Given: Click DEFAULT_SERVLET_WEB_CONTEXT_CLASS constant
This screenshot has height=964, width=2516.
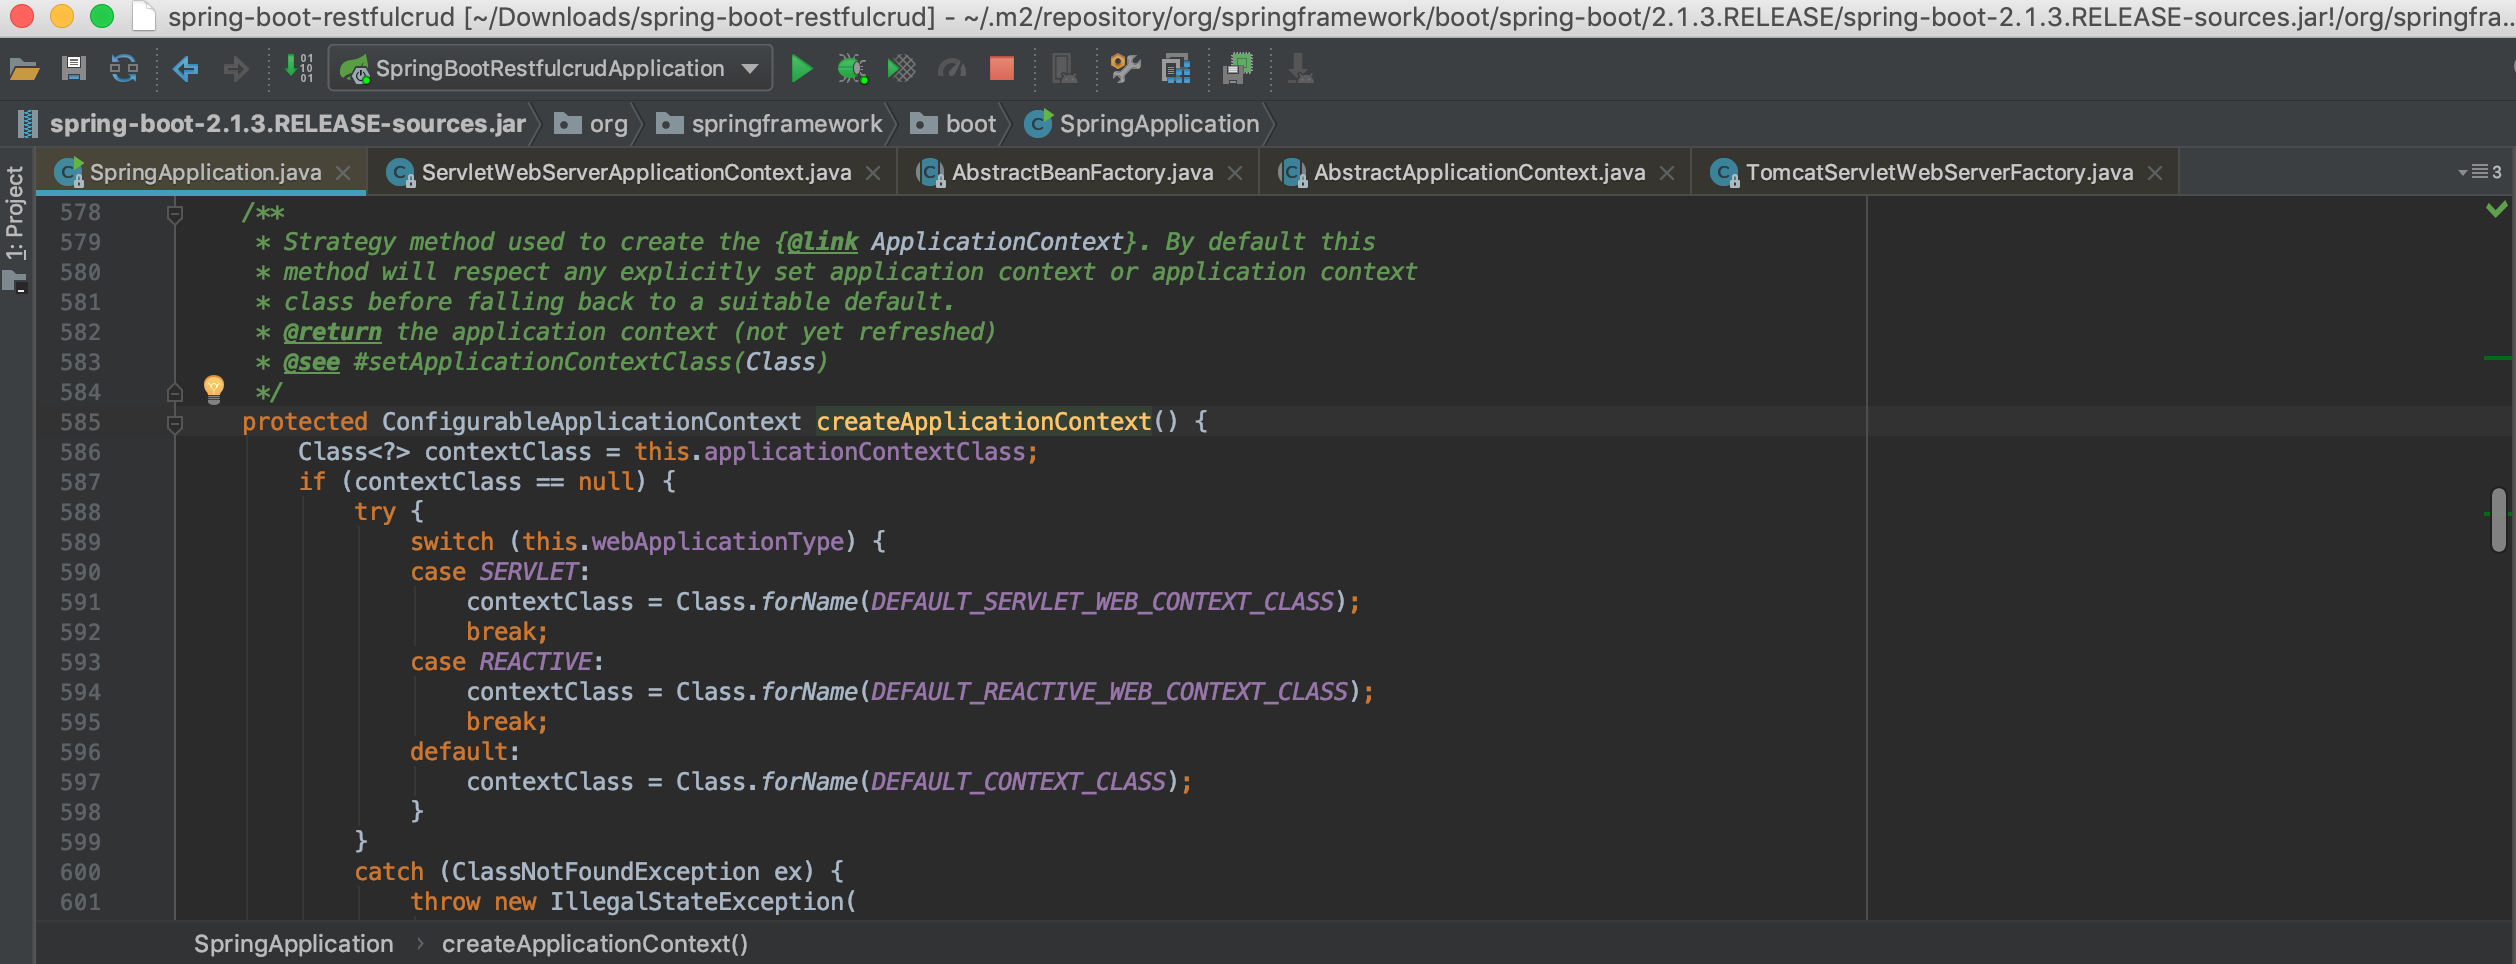Looking at the screenshot, I should click(1103, 602).
